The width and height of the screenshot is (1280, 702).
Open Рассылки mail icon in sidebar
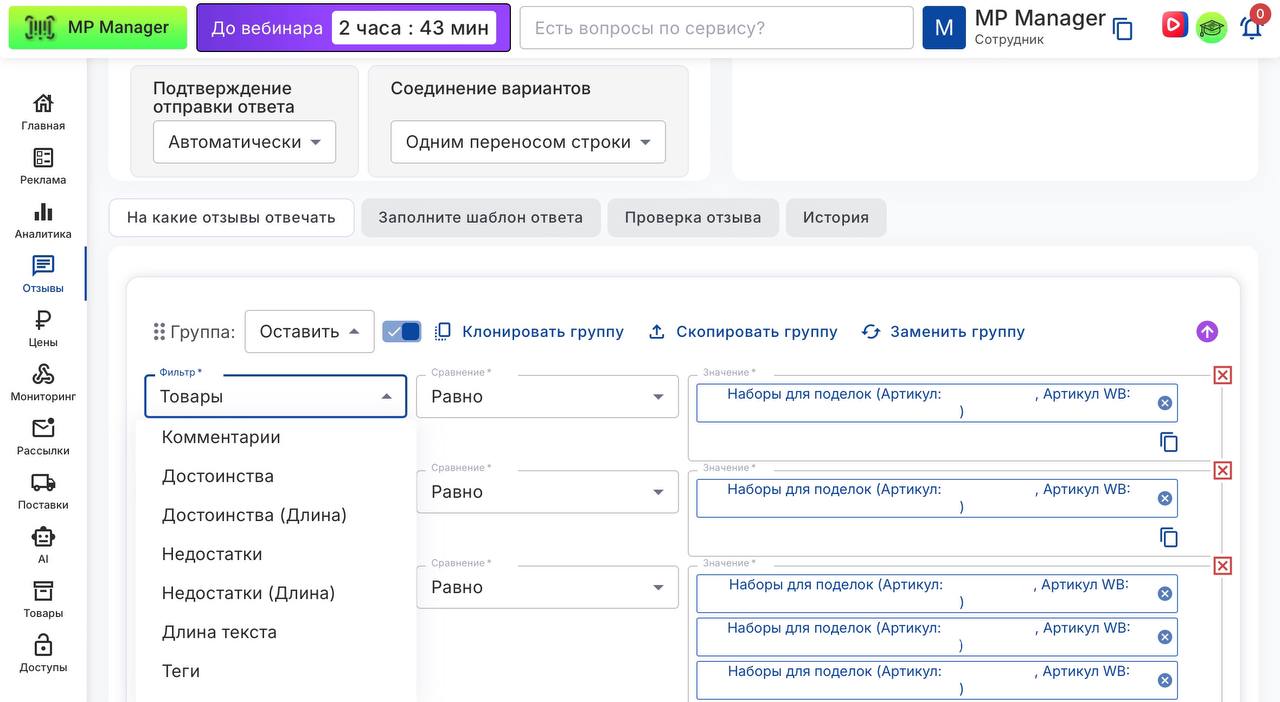[43, 436]
